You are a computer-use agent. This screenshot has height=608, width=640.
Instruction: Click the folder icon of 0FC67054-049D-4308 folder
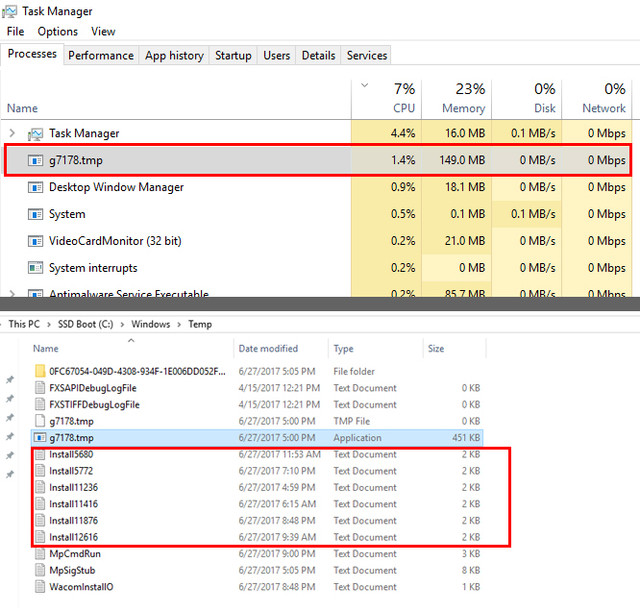pos(40,371)
